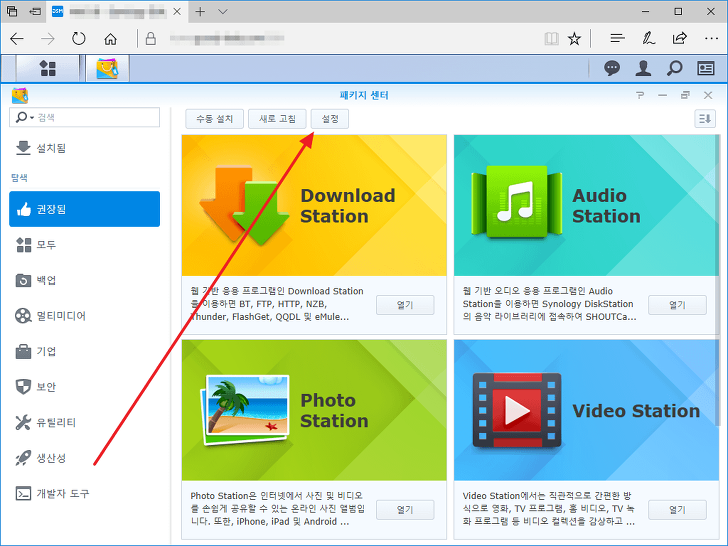
Task: Close the current browser tab
Action: tap(177, 12)
